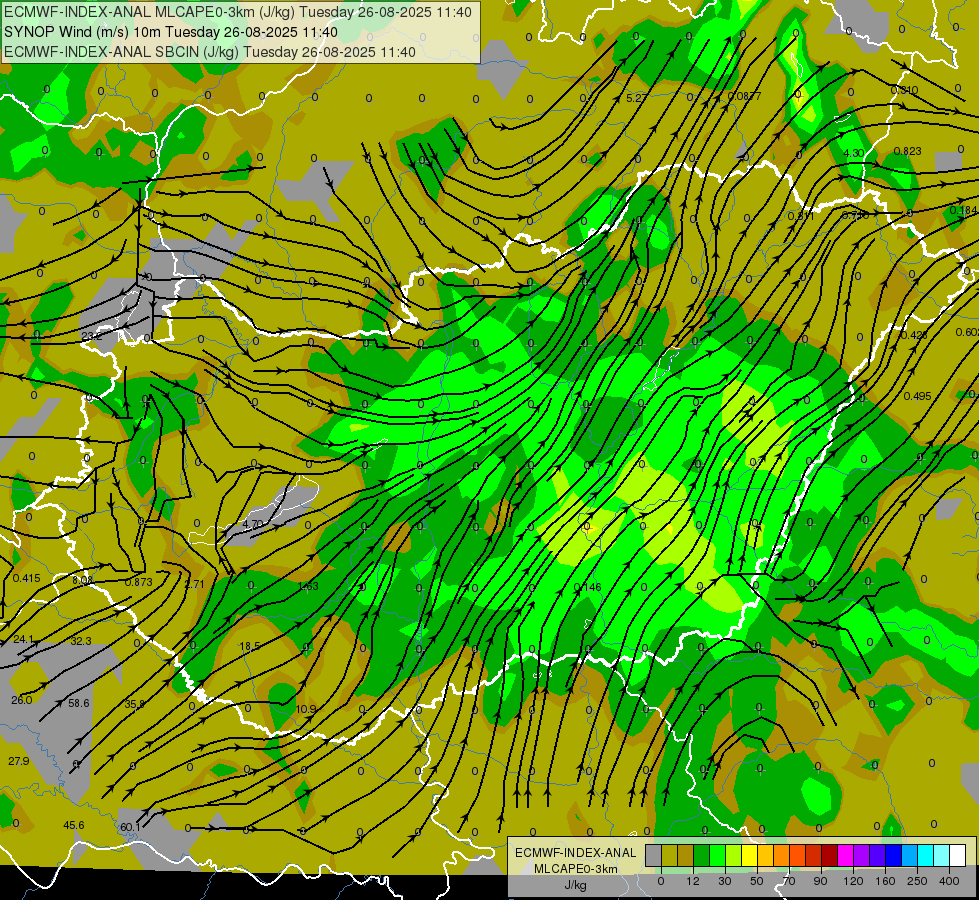Image resolution: width=979 pixels, height=900 pixels.
Task: Click the gray swatch in the legend
Action: coord(653,855)
